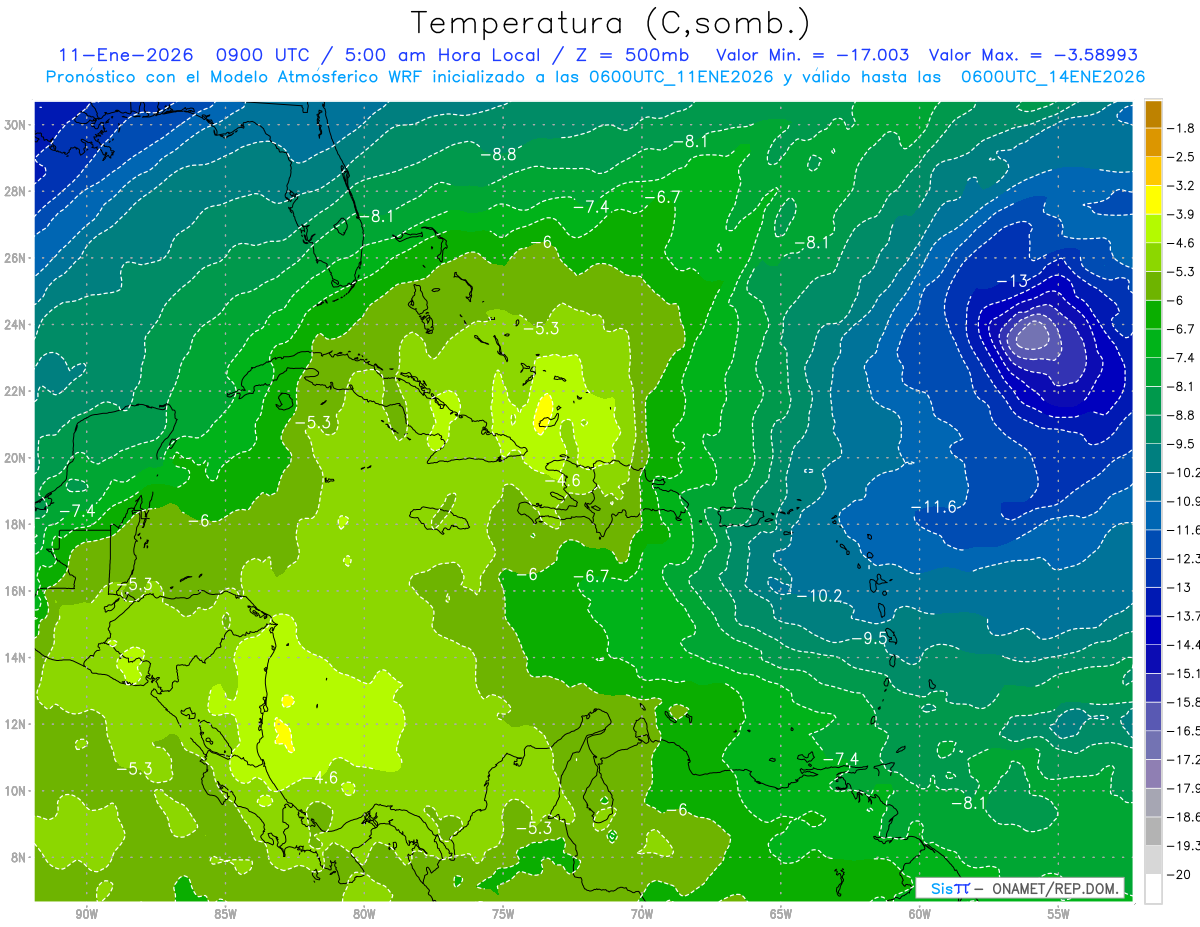Pick the dark orange swatch atop the colorbar
The height and width of the screenshot is (927, 1200).
pyautogui.click(x=1153, y=114)
